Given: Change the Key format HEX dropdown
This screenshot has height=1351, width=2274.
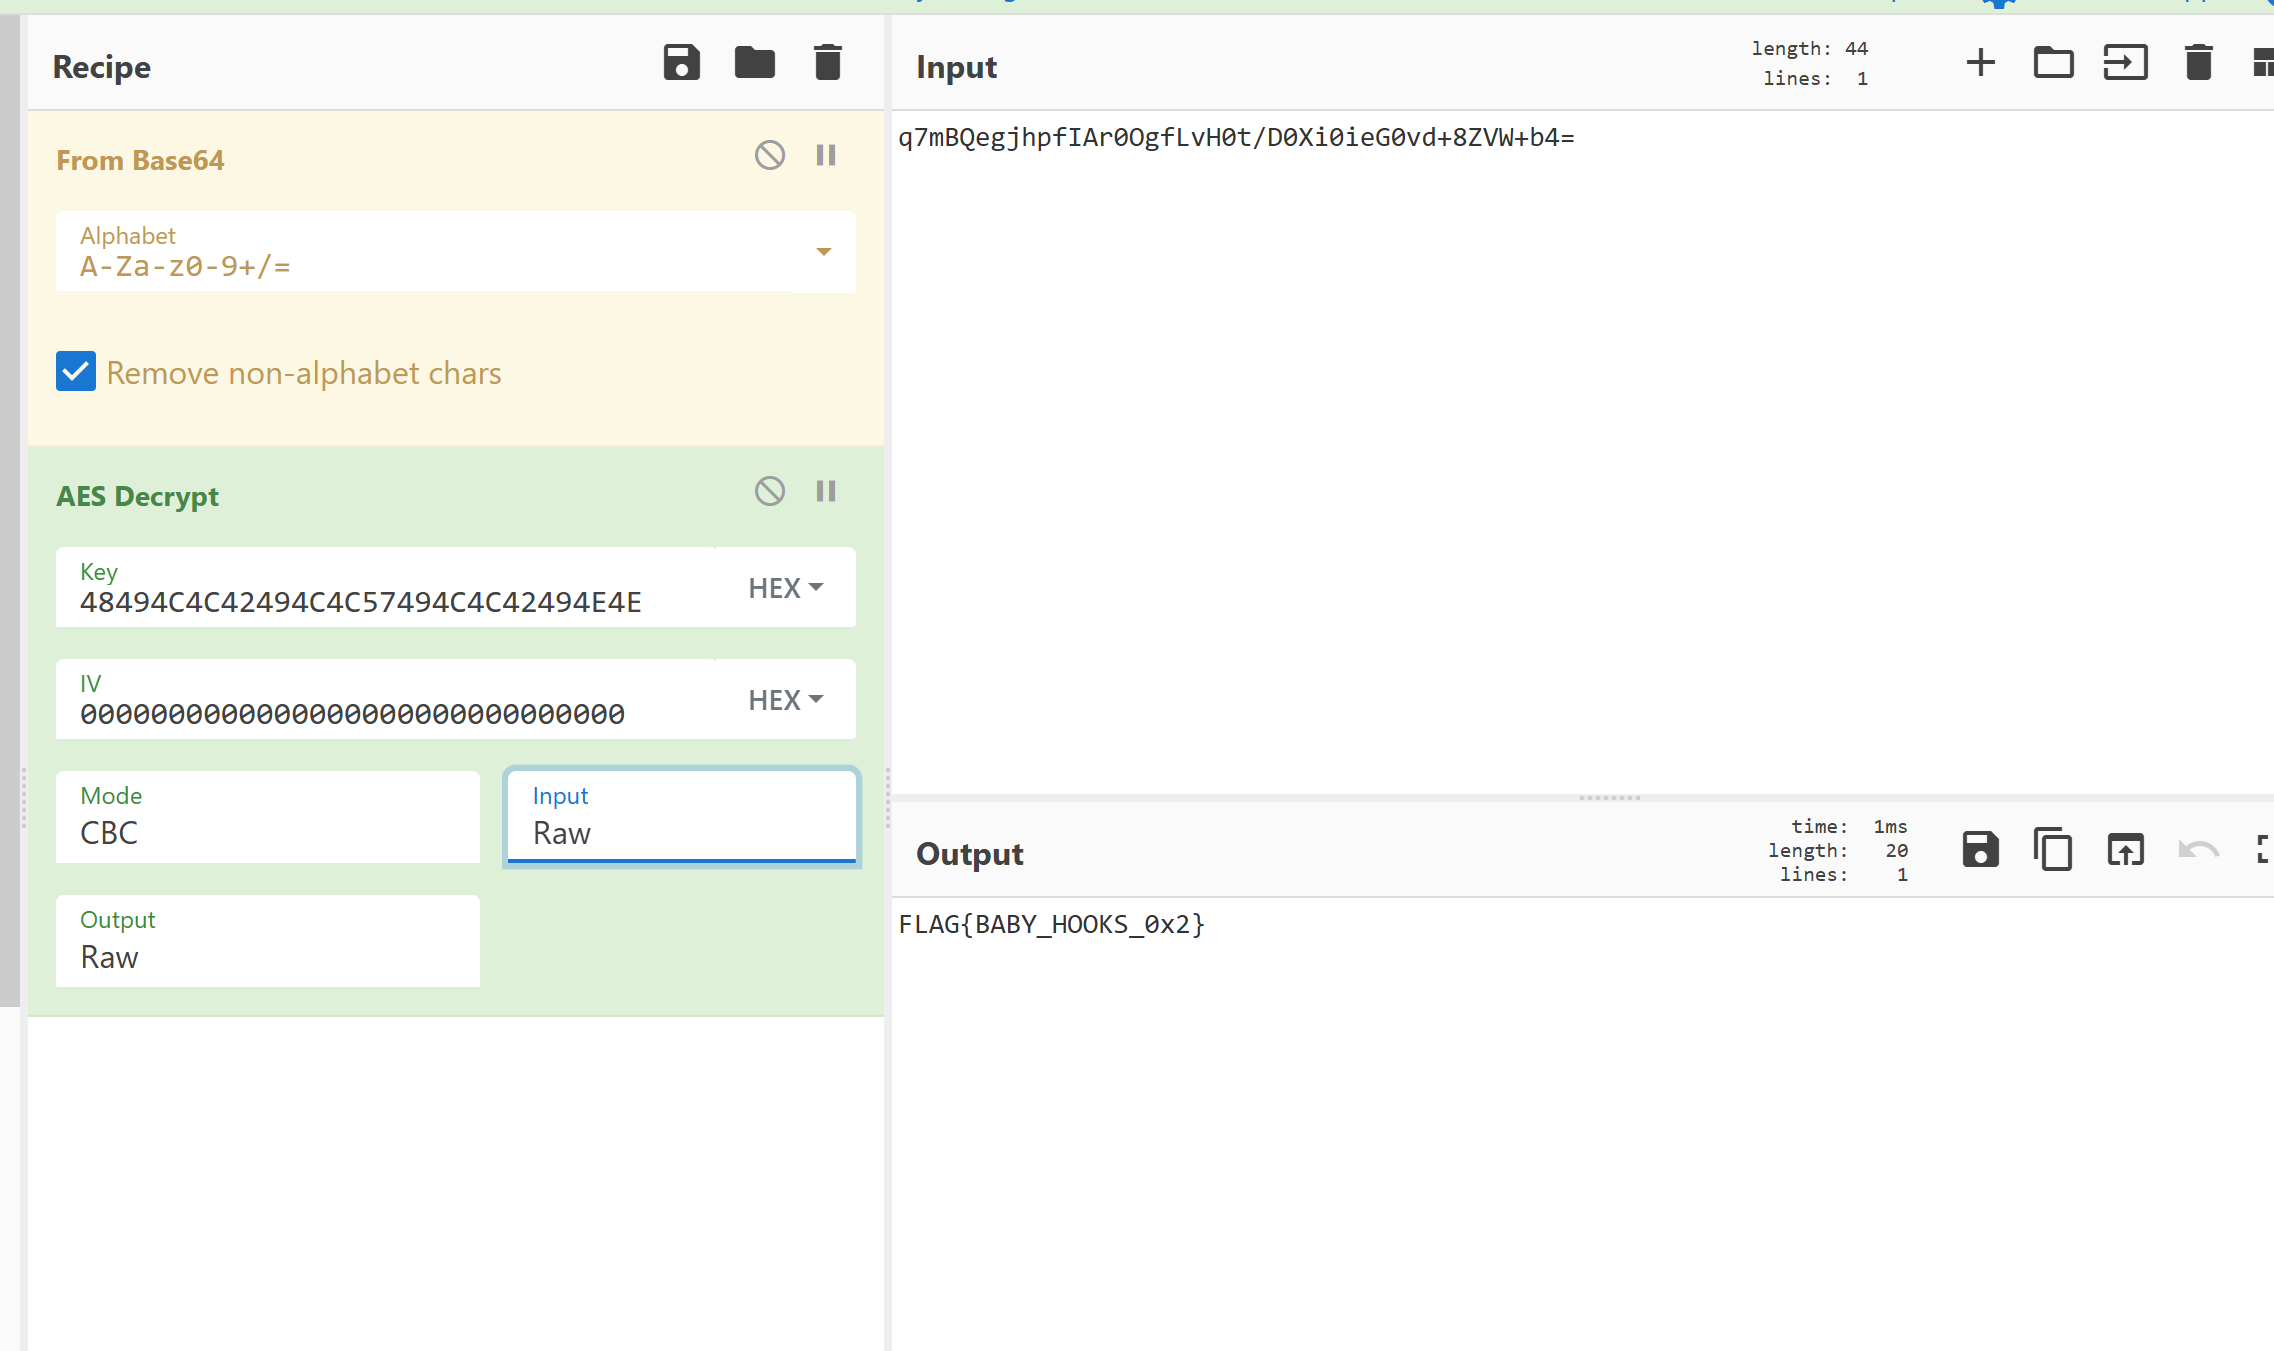Looking at the screenshot, I should coord(785,588).
